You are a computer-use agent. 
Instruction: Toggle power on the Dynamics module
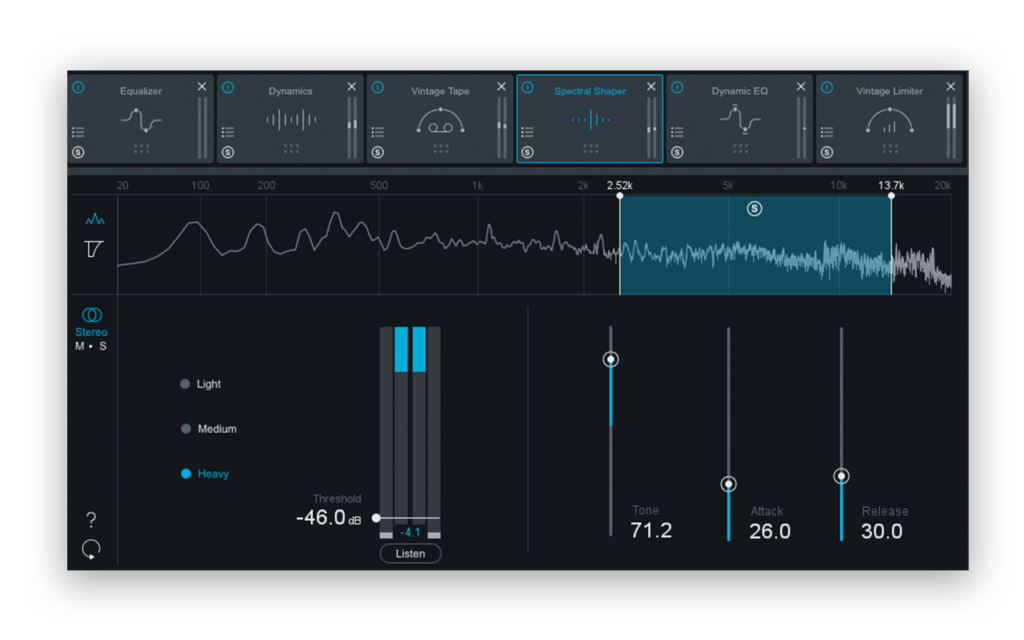[228, 87]
